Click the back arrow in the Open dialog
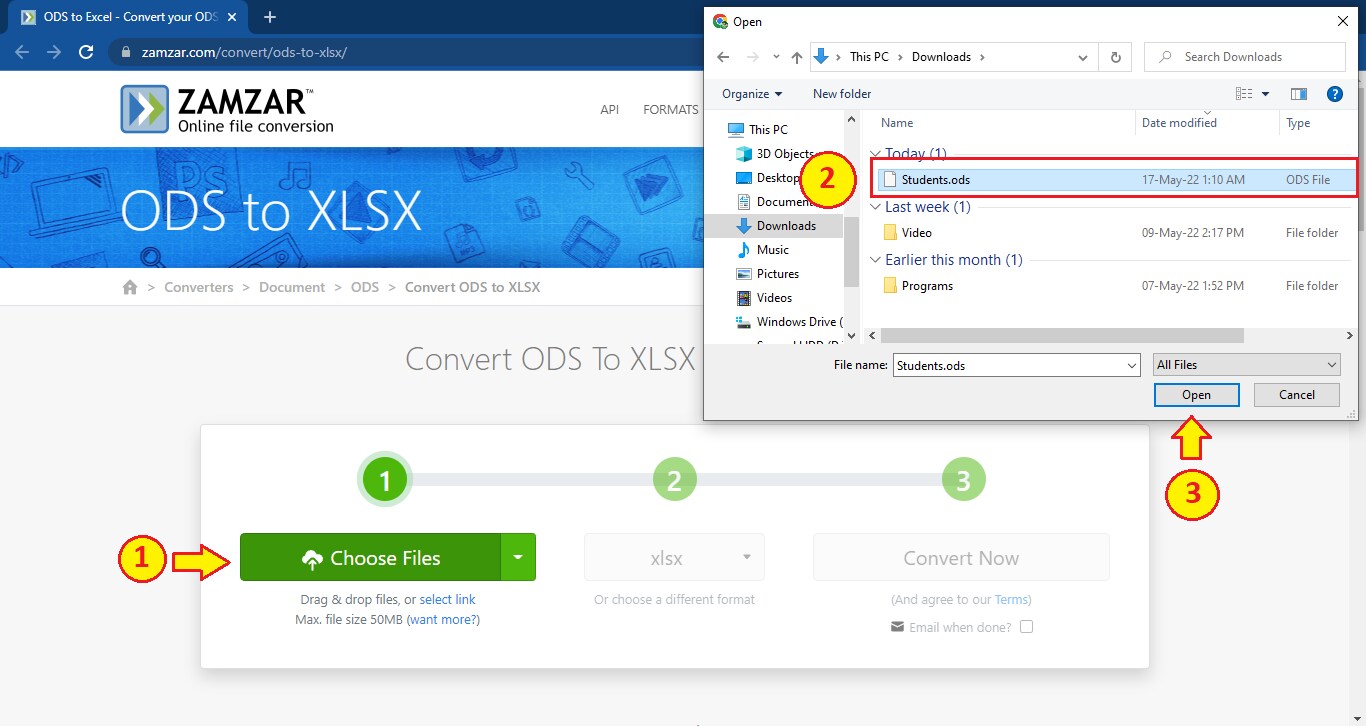This screenshot has width=1366, height=726. (x=723, y=57)
